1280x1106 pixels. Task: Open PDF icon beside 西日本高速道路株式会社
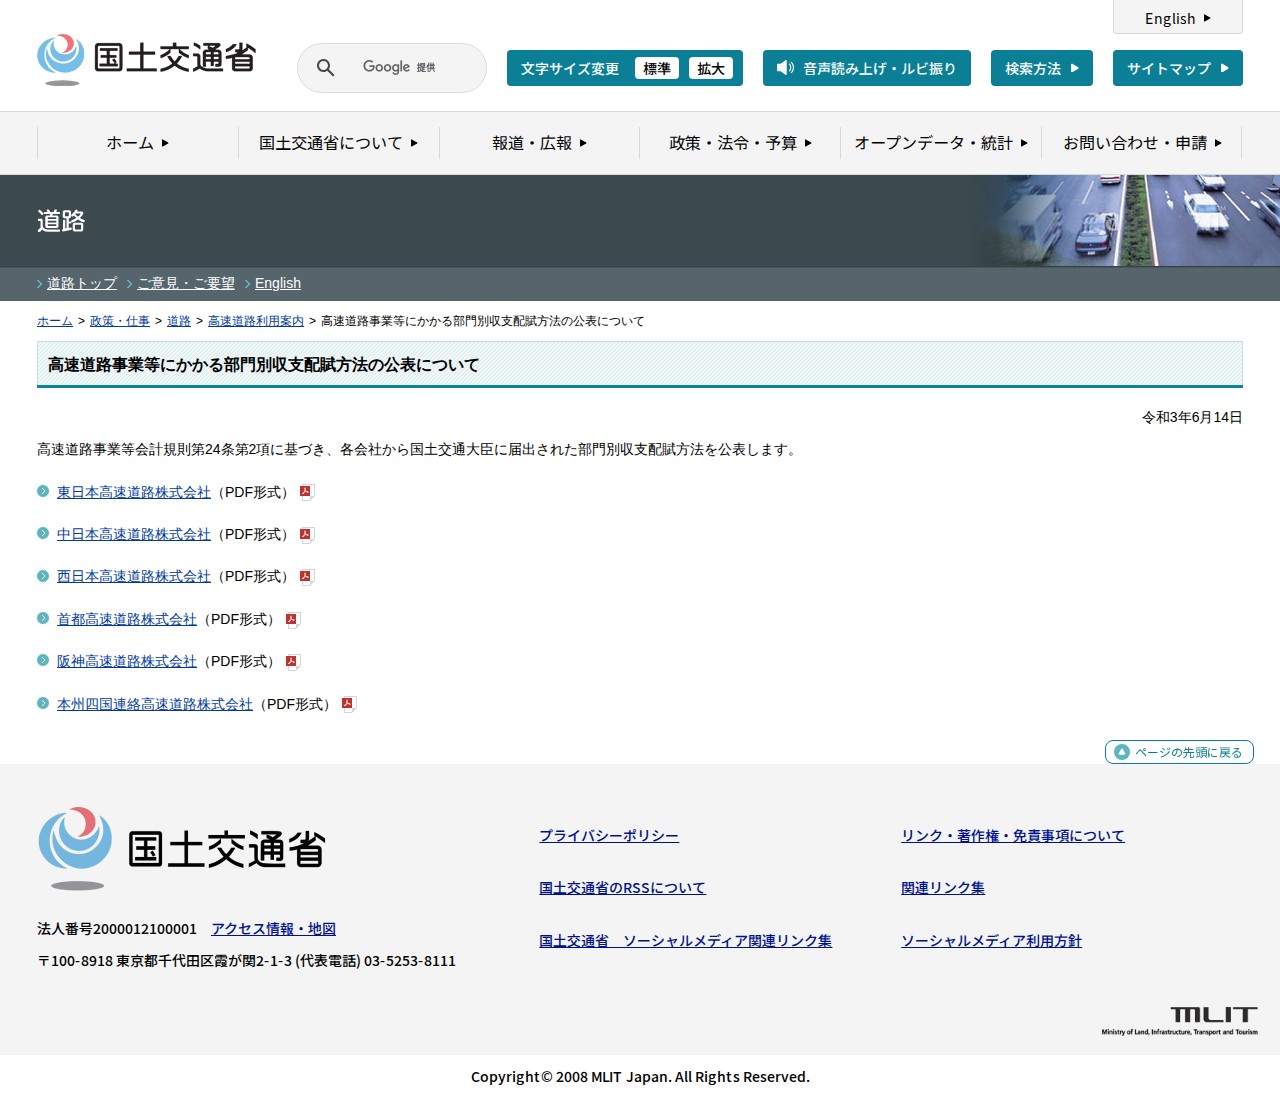pos(306,576)
